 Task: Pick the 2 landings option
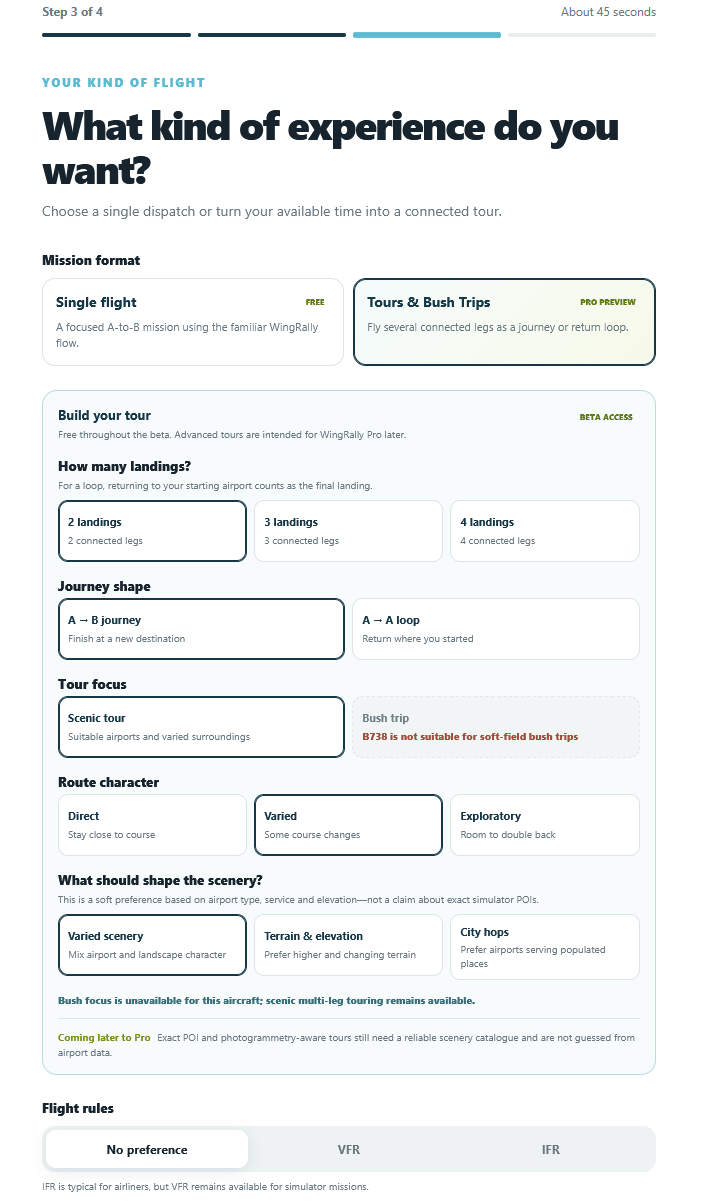(152, 531)
